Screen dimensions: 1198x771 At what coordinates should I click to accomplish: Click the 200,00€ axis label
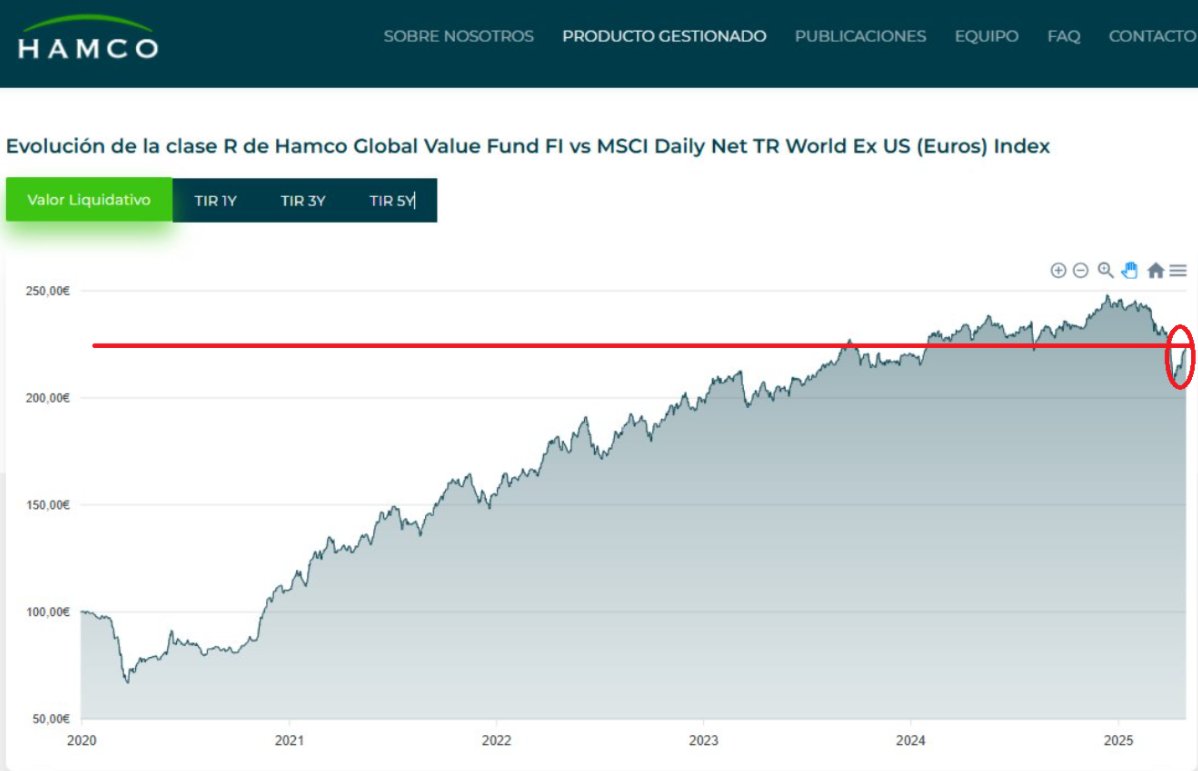[47, 398]
